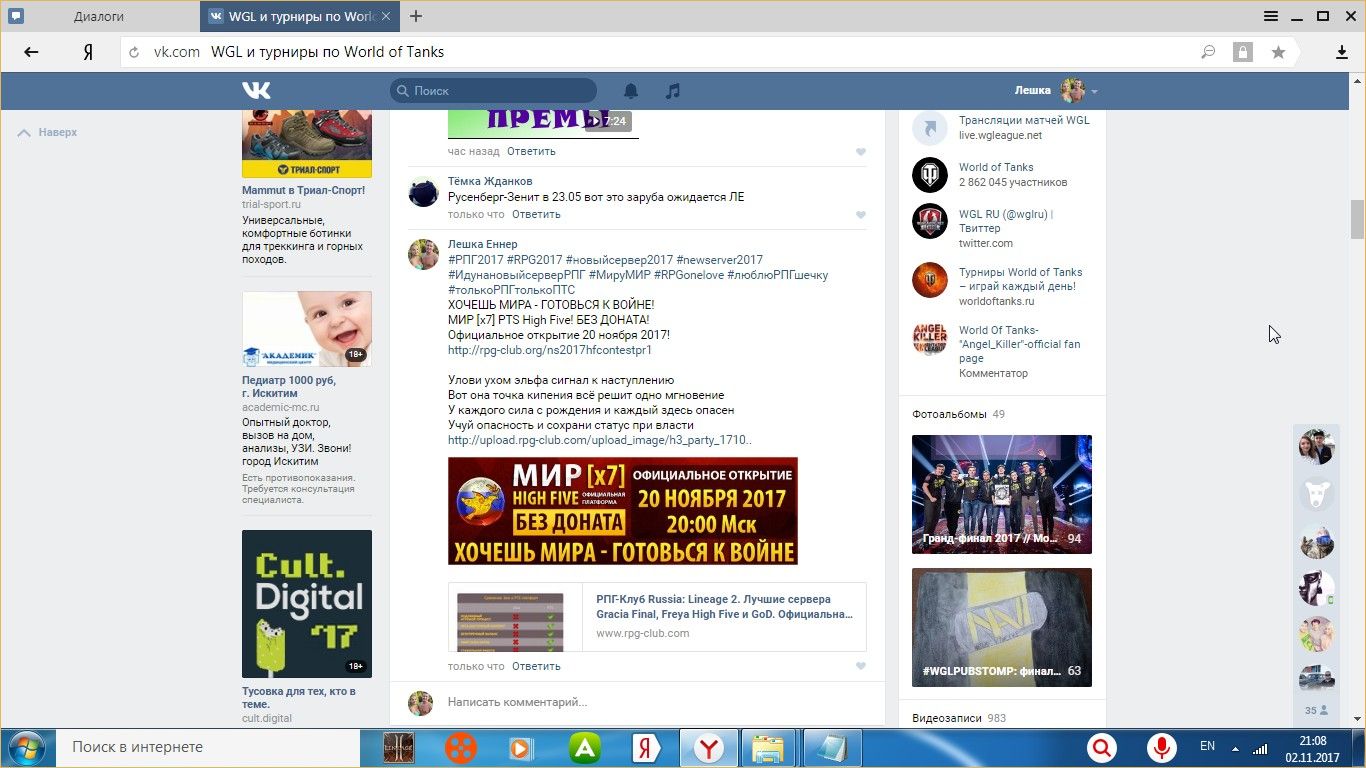The height and width of the screenshot is (768, 1366).
Task: Open WGL RU Twitter link
Action: click(1006, 221)
